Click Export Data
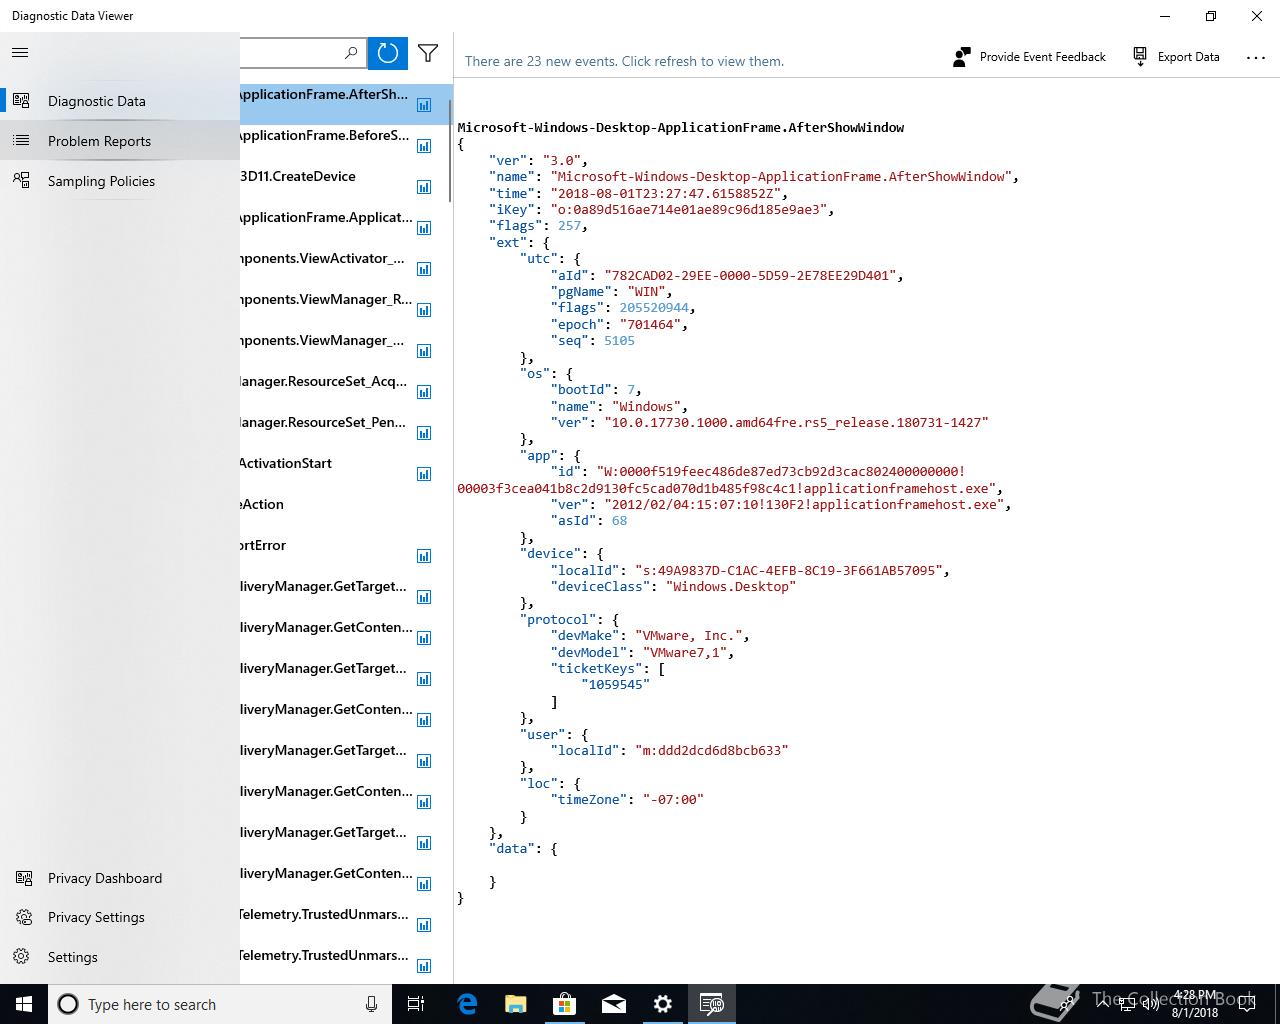Viewport: 1280px width, 1024px height. pos(1176,57)
